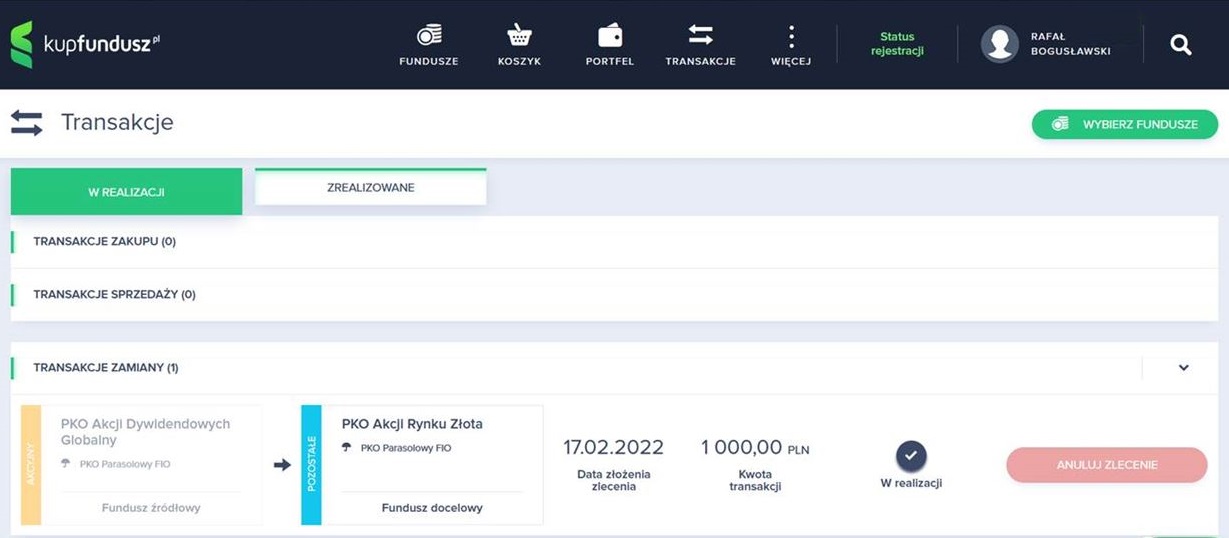Open the Transakcje arrows icon in navbar
1229x538 pixels.
(700, 36)
